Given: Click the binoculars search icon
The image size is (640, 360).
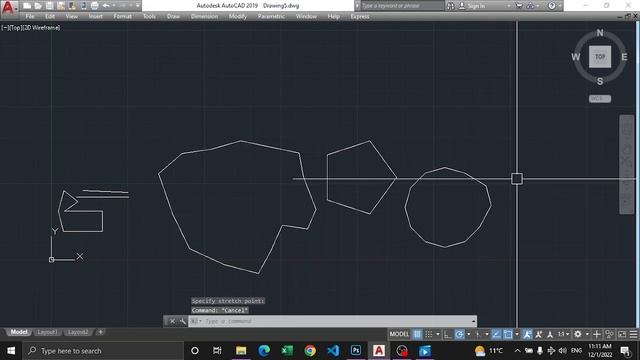Looking at the screenshot, I should (451, 6).
